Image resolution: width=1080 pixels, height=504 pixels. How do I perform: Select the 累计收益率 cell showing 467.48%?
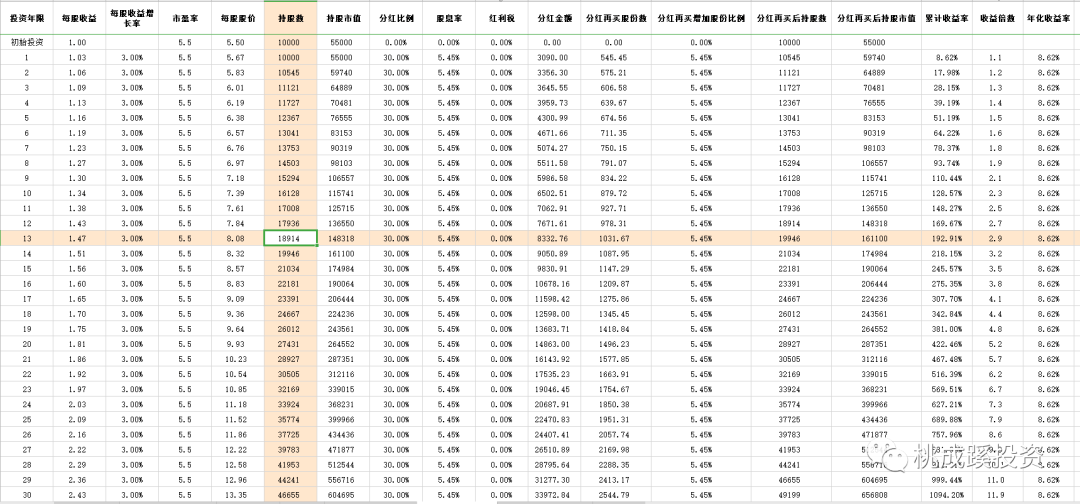(x=948, y=359)
